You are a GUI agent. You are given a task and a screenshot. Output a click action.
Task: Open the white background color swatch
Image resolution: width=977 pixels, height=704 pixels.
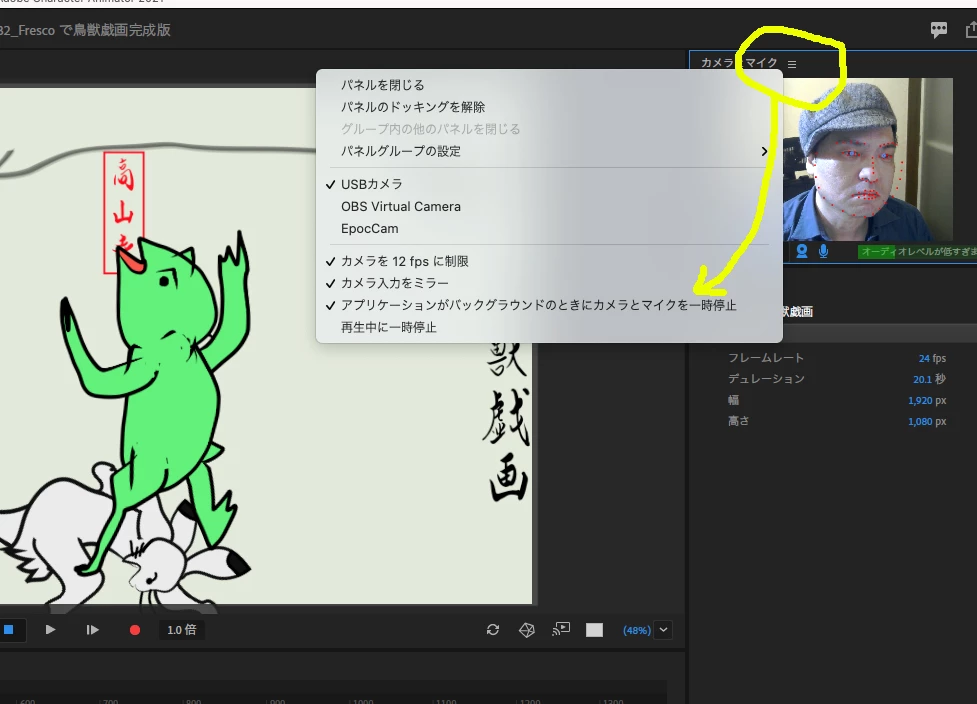(594, 630)
